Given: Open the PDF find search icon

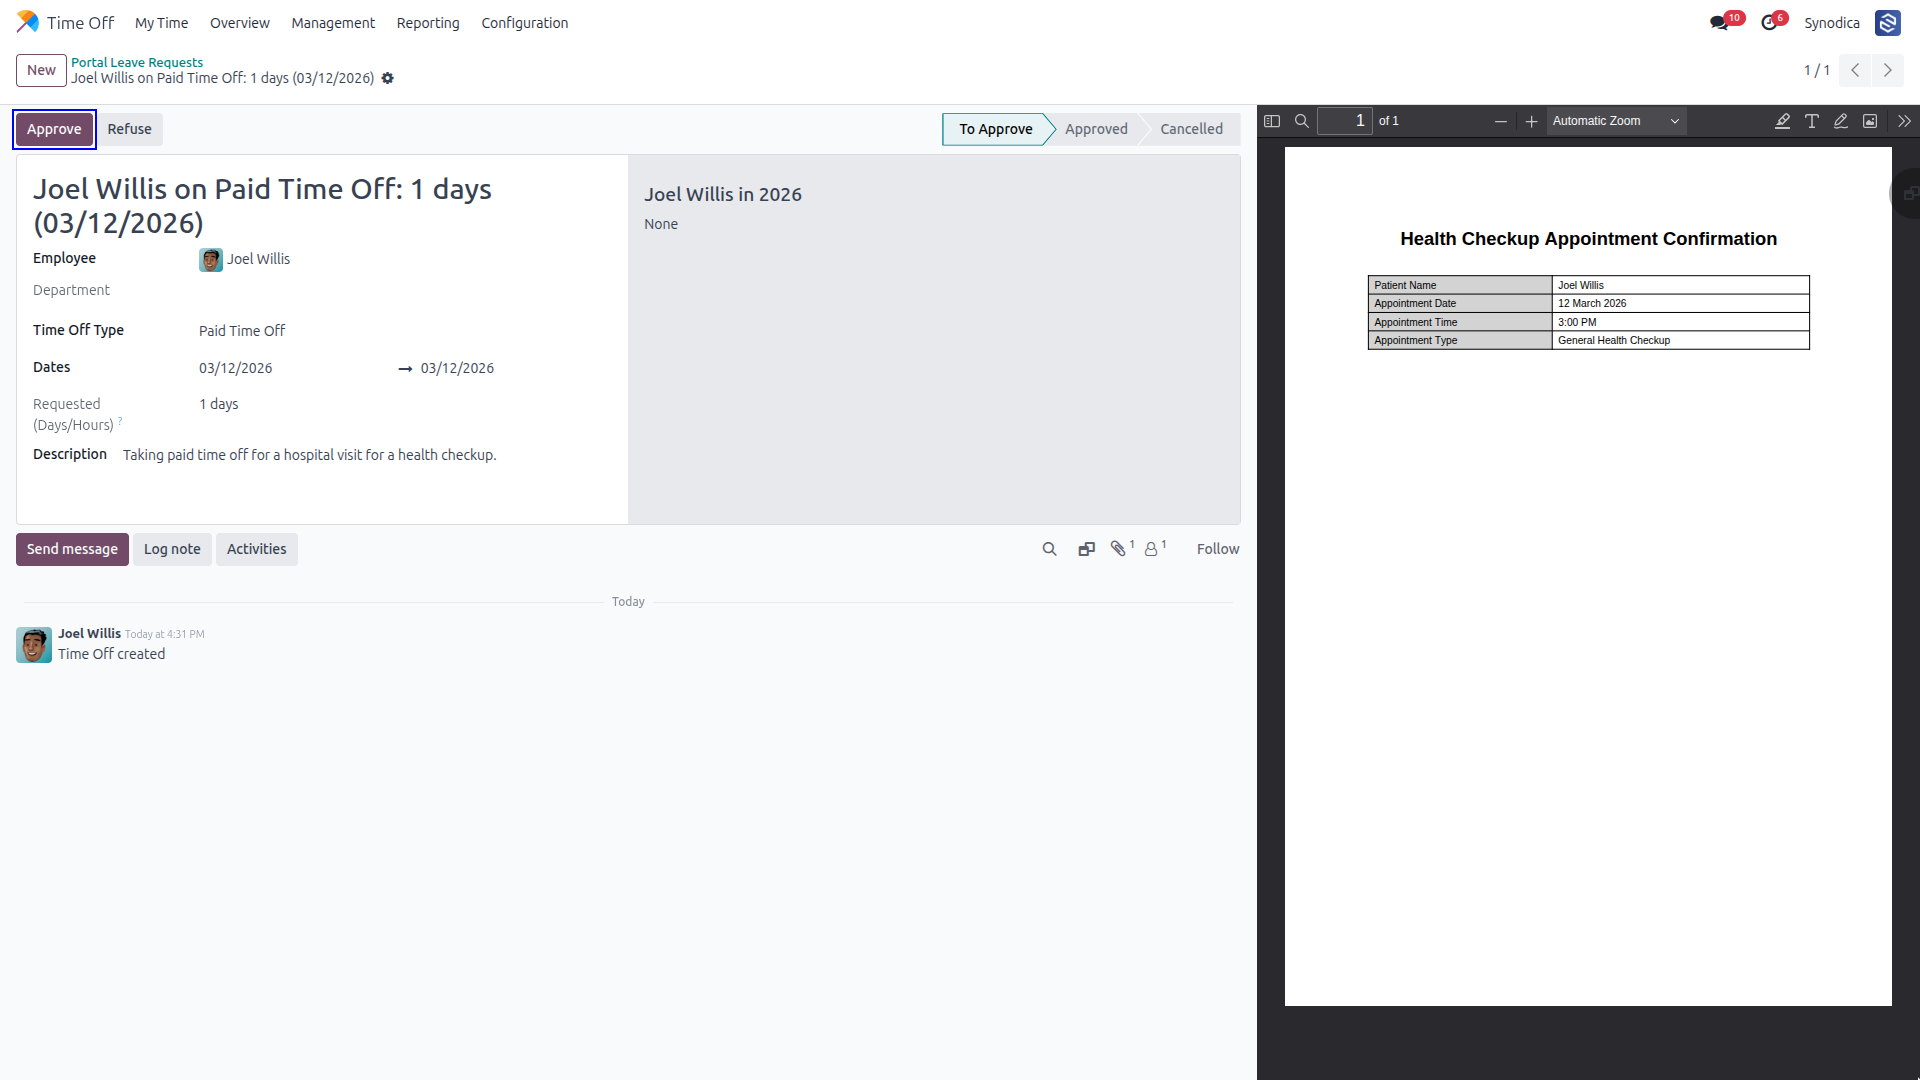Looking at the screenshot, I should 1302,121.
